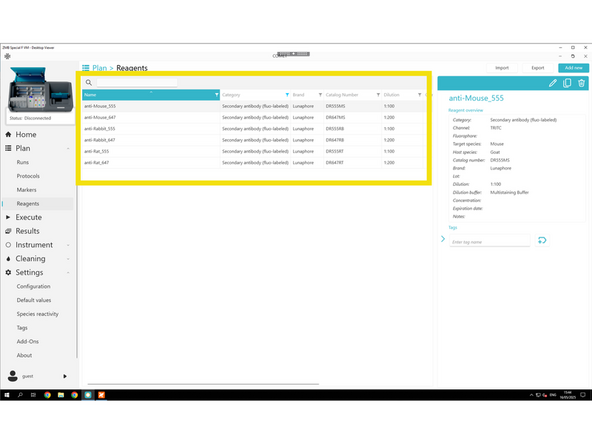
Task: Select the anti-Mouse_647 row
Action: [254, 117]
